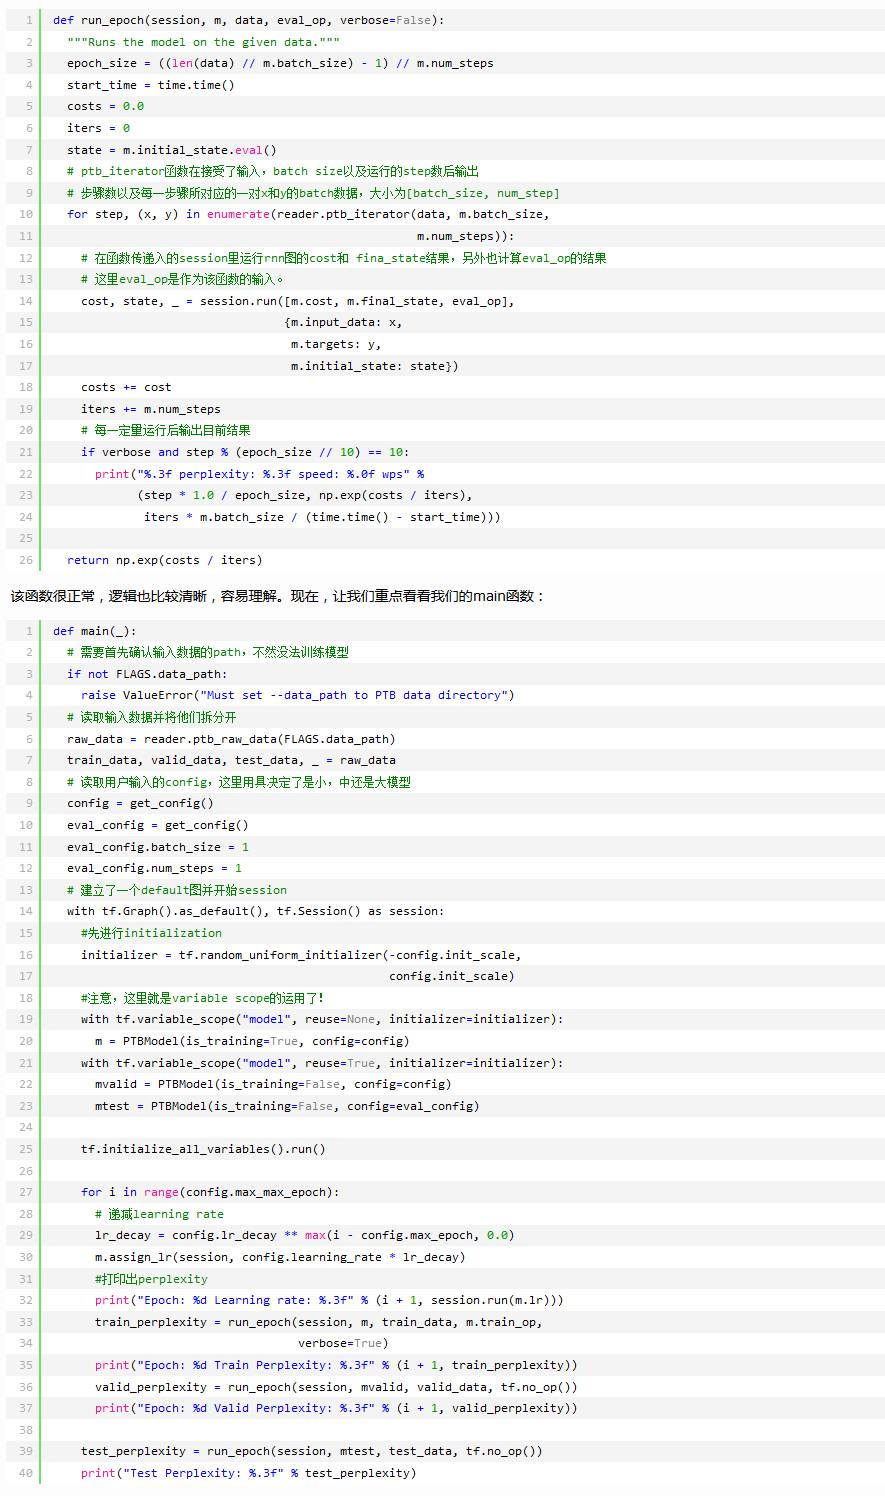Click the 'start_time = time.time()' line
Image resolution: width=885 pixels, height=1496 pixels.
tap(151, 85)
